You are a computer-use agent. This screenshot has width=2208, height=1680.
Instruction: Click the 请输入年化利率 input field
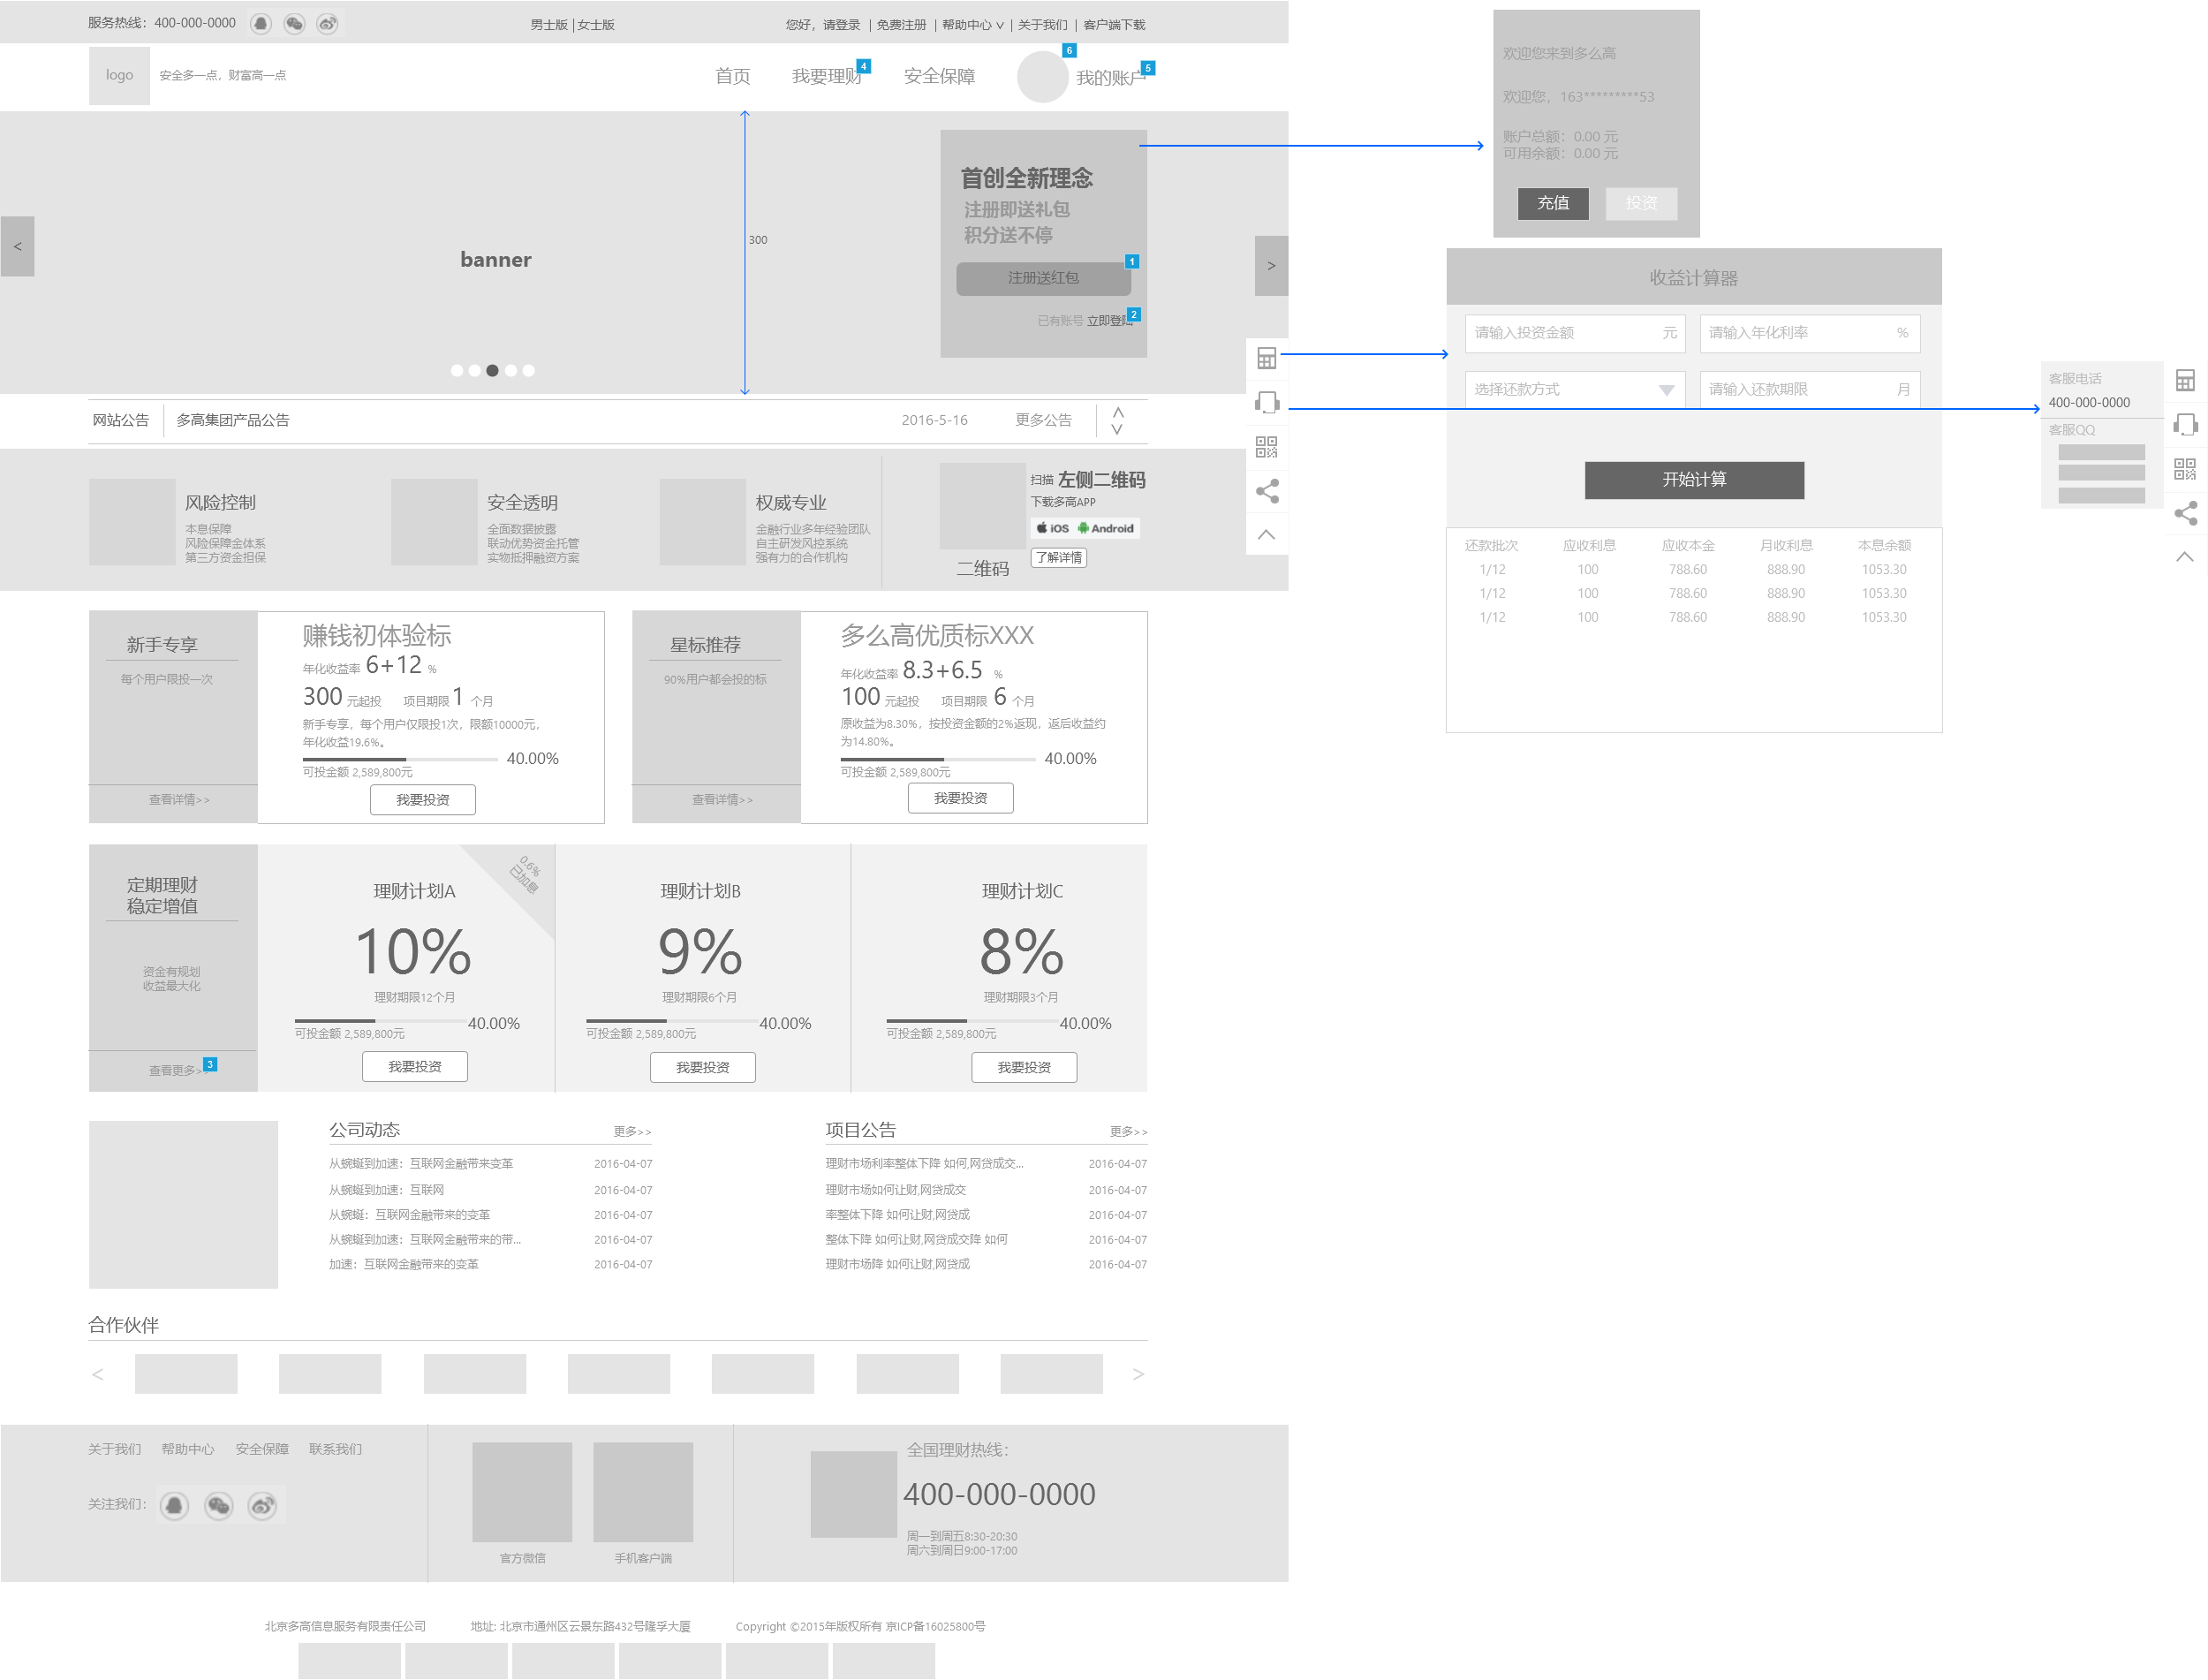click(1809, 333)
